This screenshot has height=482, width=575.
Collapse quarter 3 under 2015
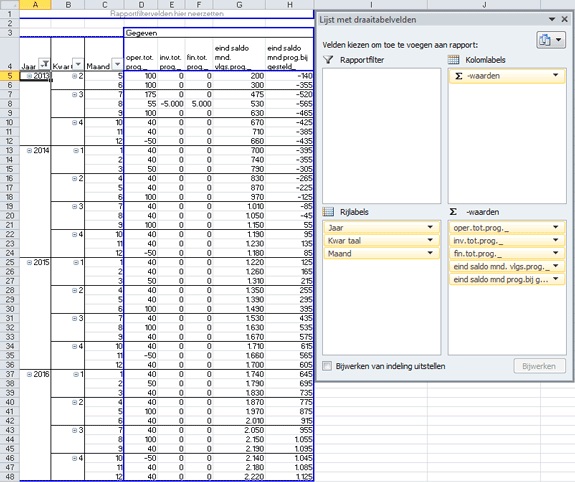(x=74, y=318)
